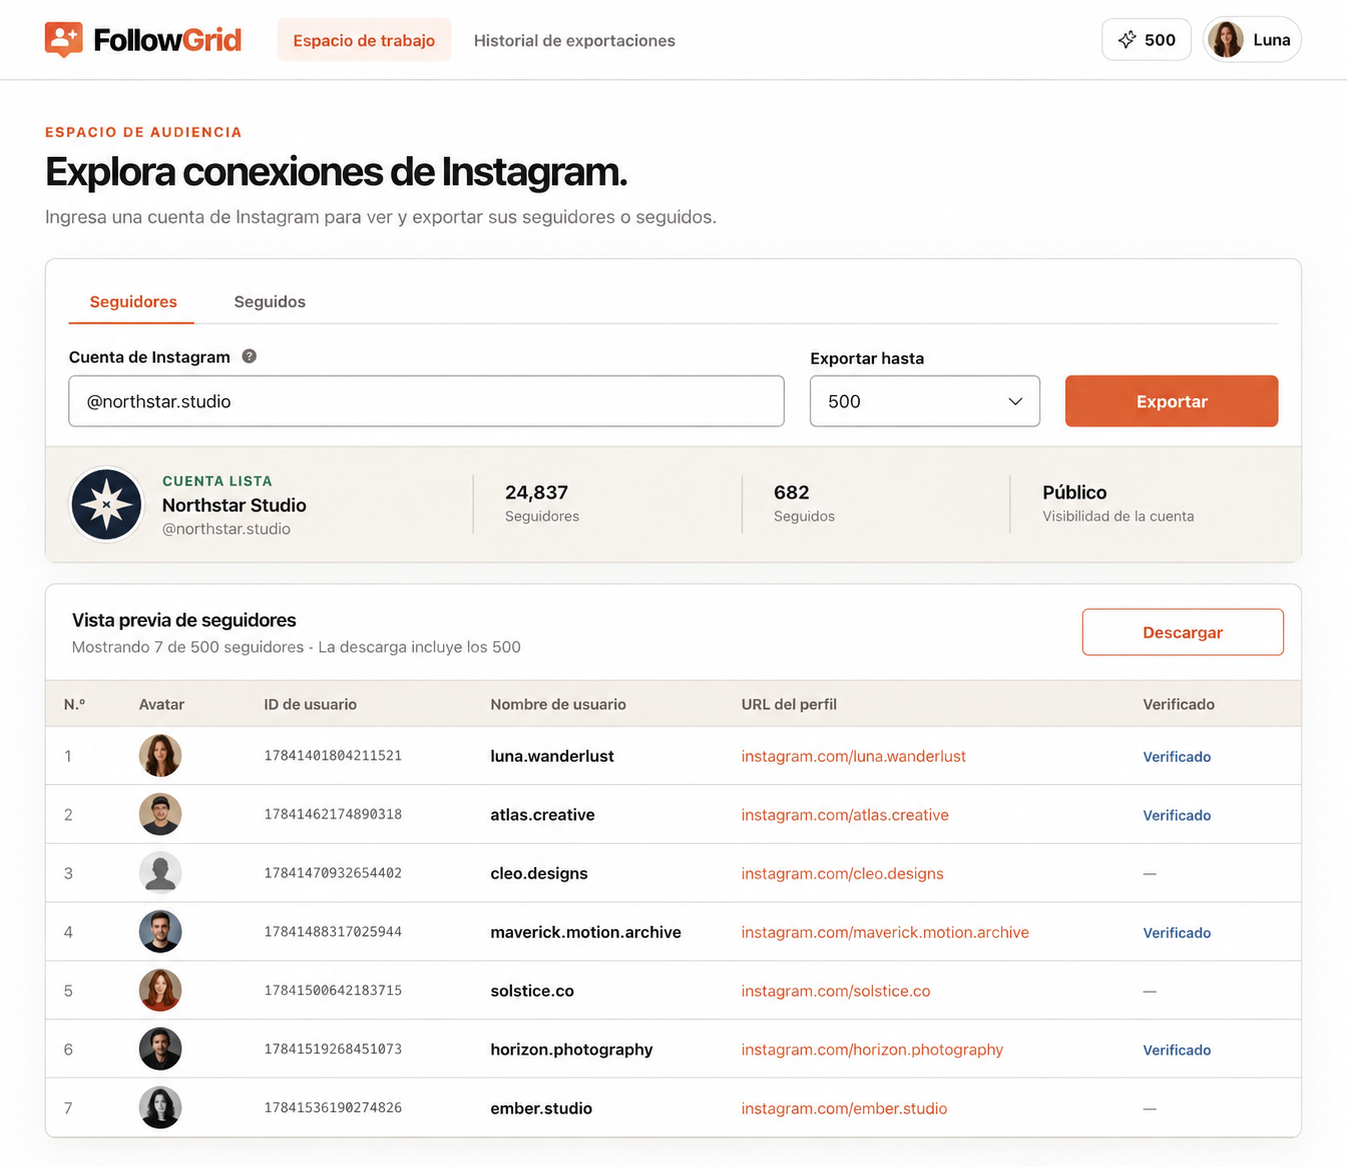Click the Northstar Studio compass profile picture
The image size is (1347, 1167).
click(x=106, y=505)
